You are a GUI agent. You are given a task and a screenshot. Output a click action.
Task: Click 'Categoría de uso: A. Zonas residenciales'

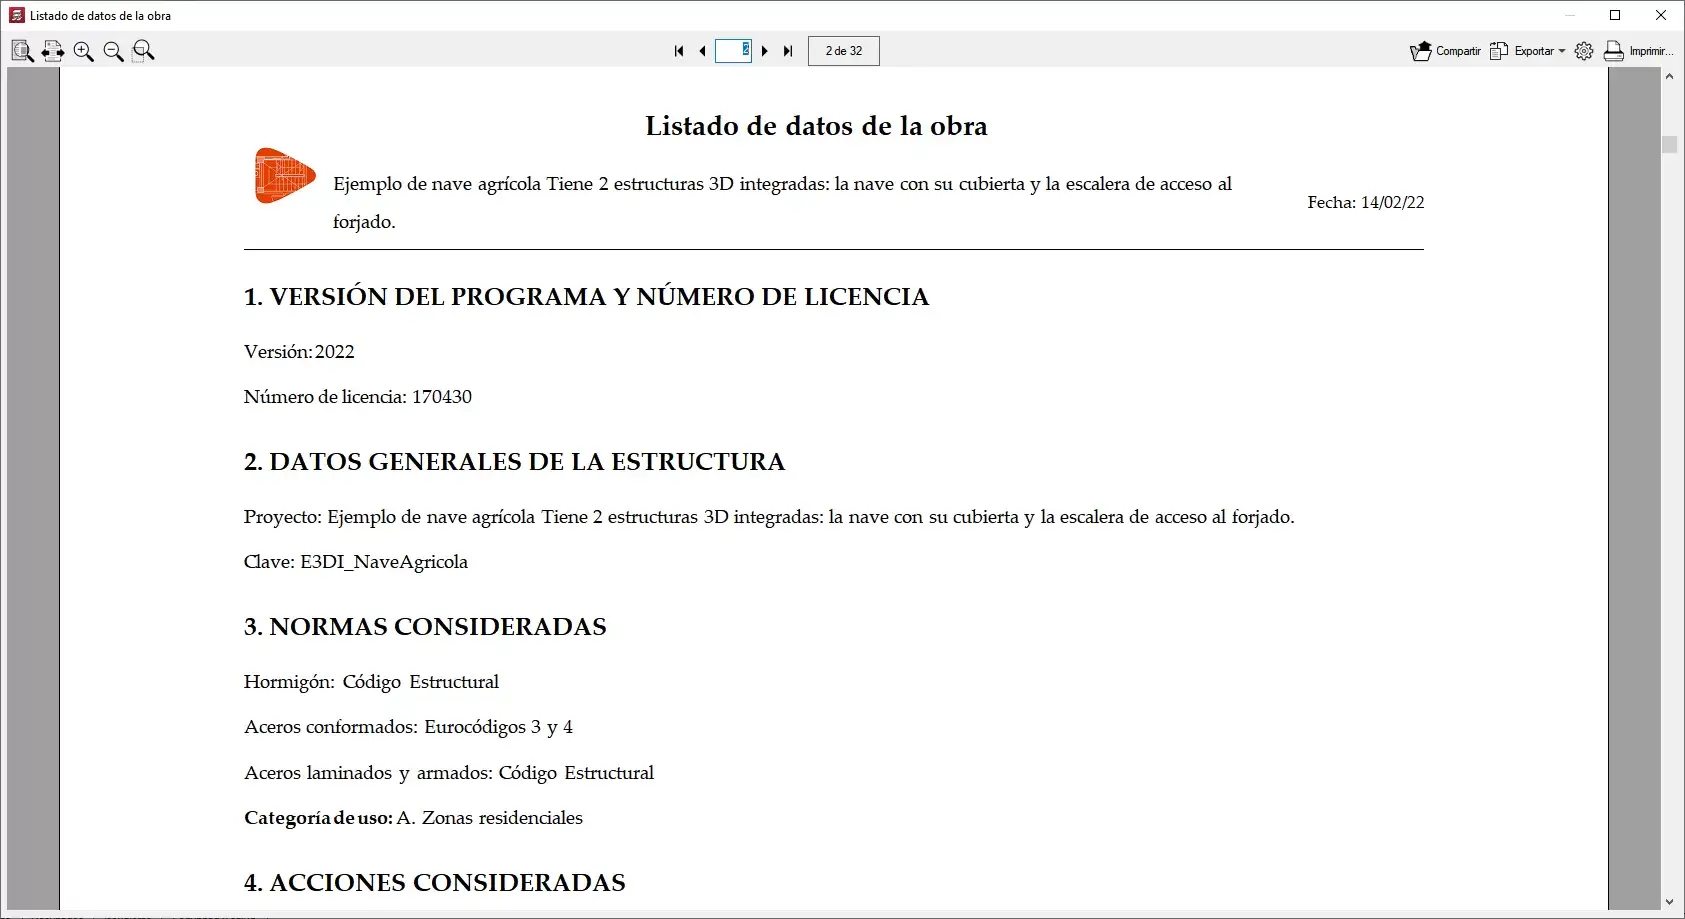click(x=413, y=818)
